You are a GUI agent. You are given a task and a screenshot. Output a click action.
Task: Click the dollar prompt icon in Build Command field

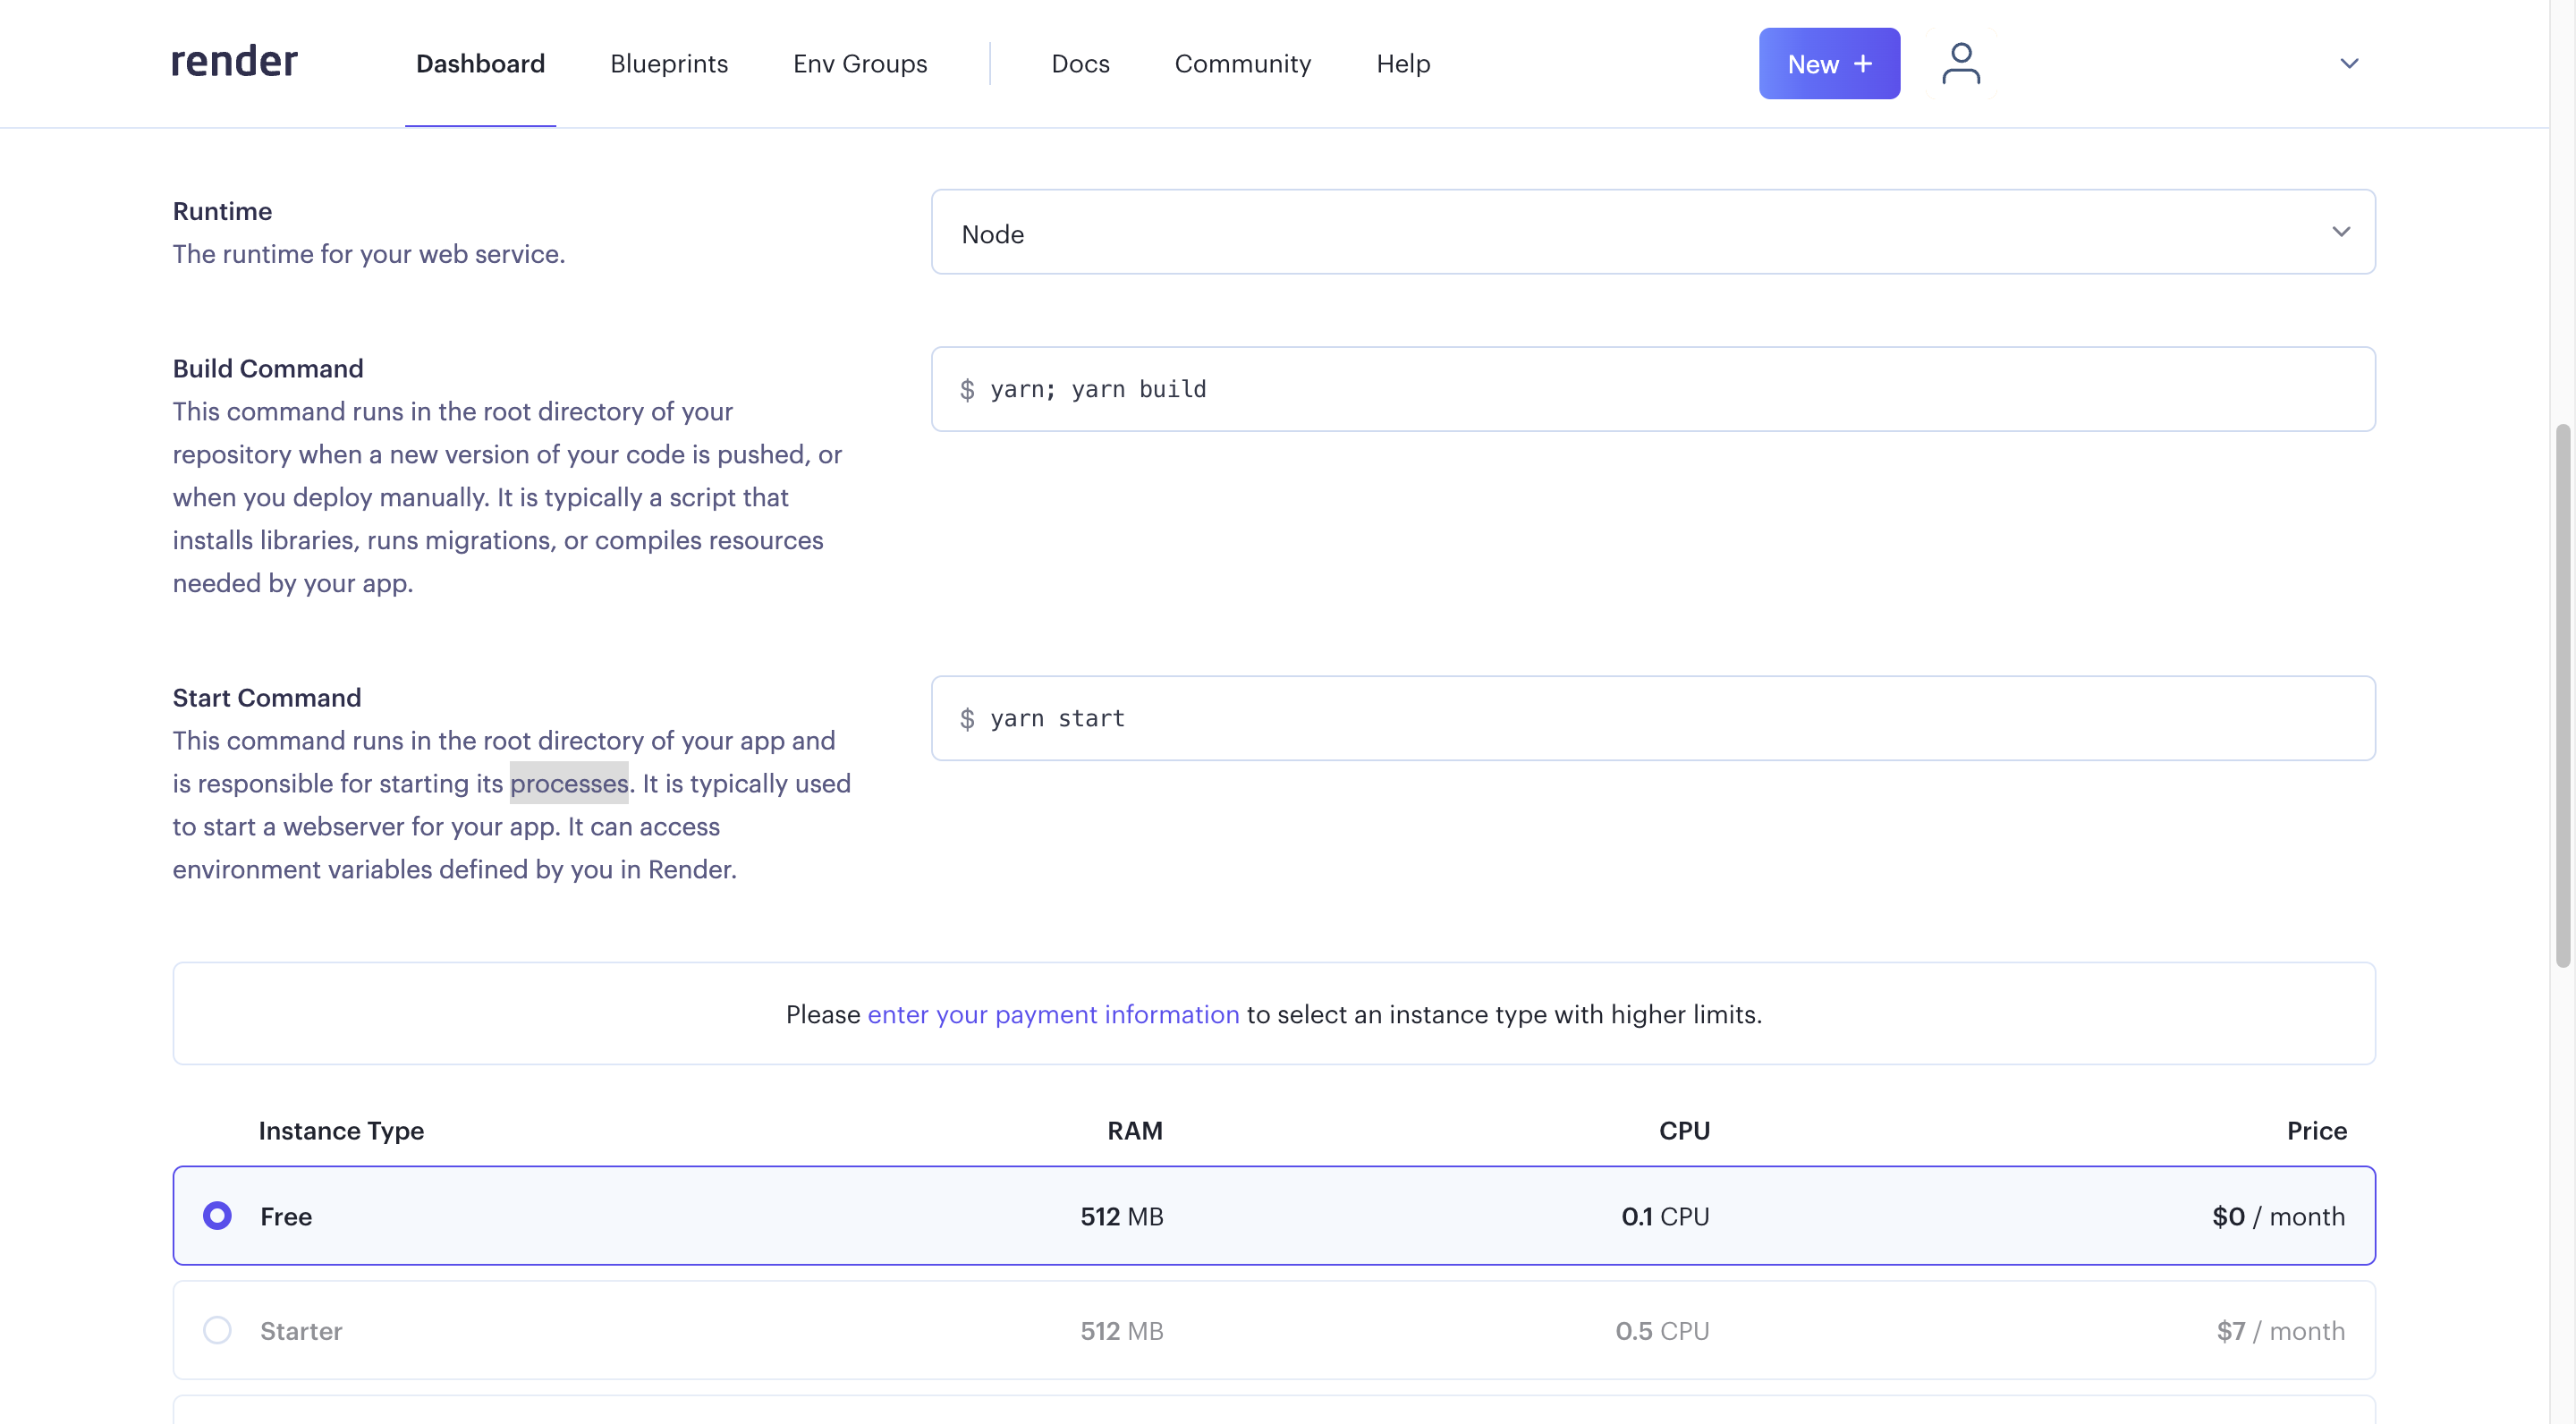(967, 389)
